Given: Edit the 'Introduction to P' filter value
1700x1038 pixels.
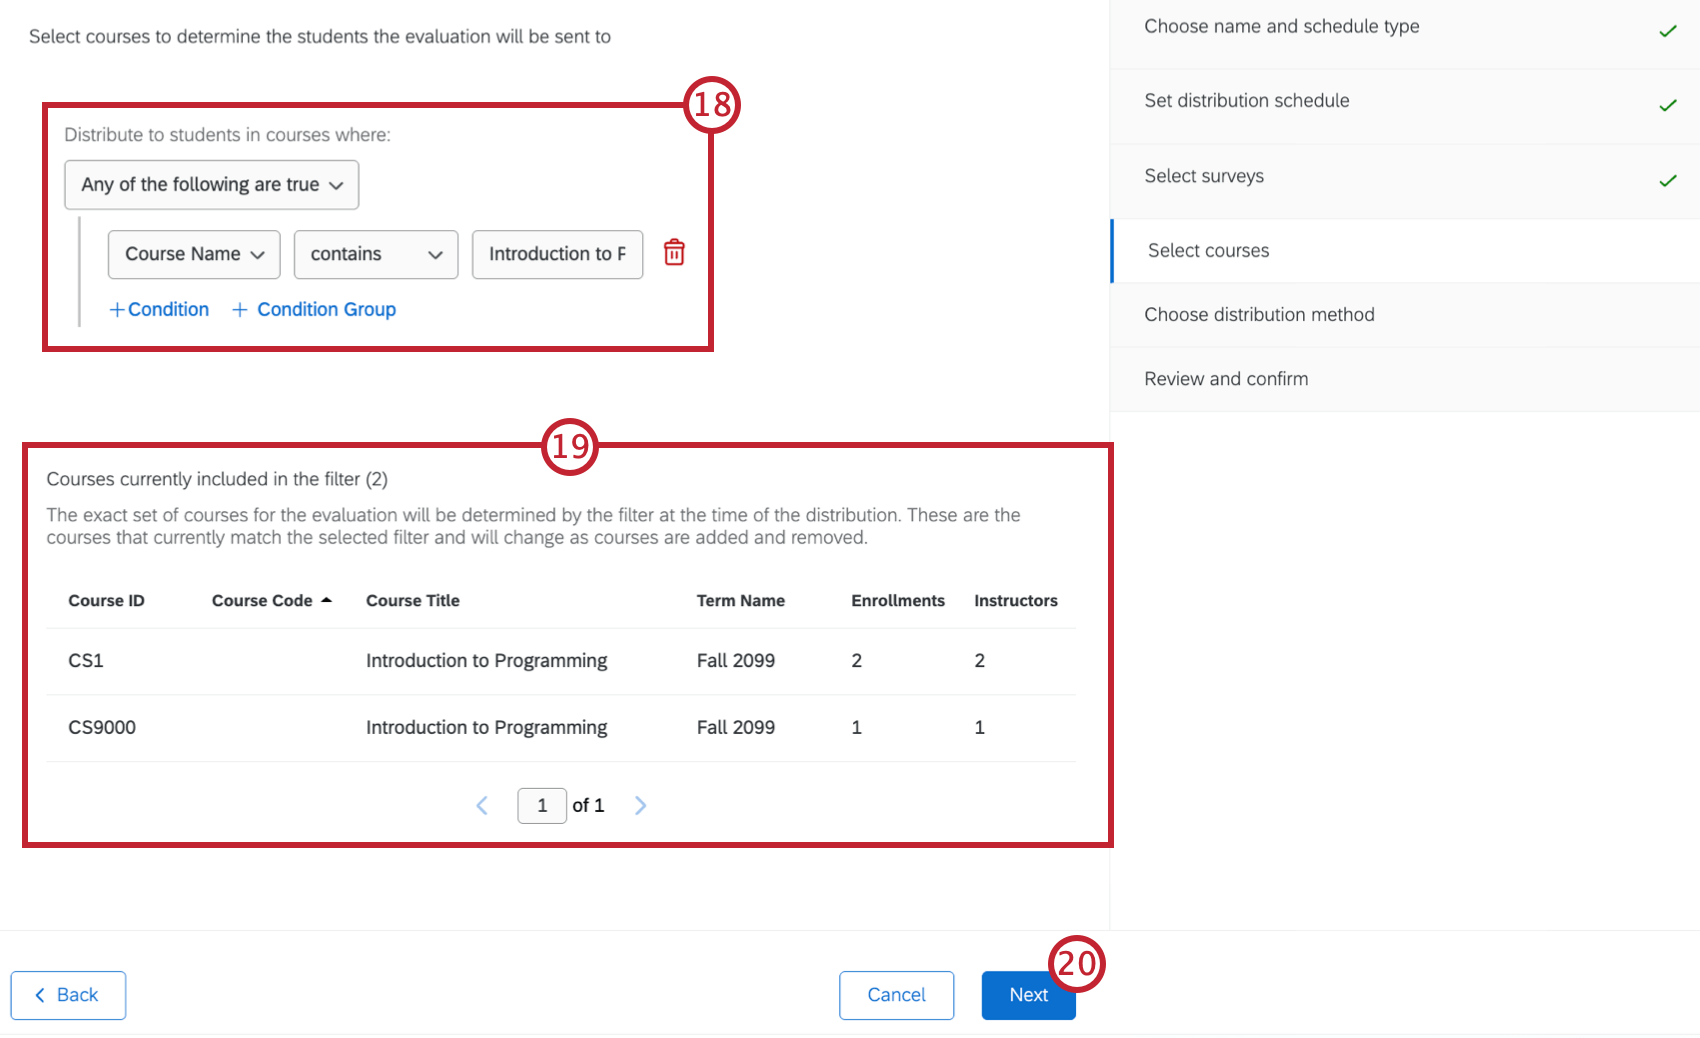Looking at the screenshot, I should pos(557,254).
